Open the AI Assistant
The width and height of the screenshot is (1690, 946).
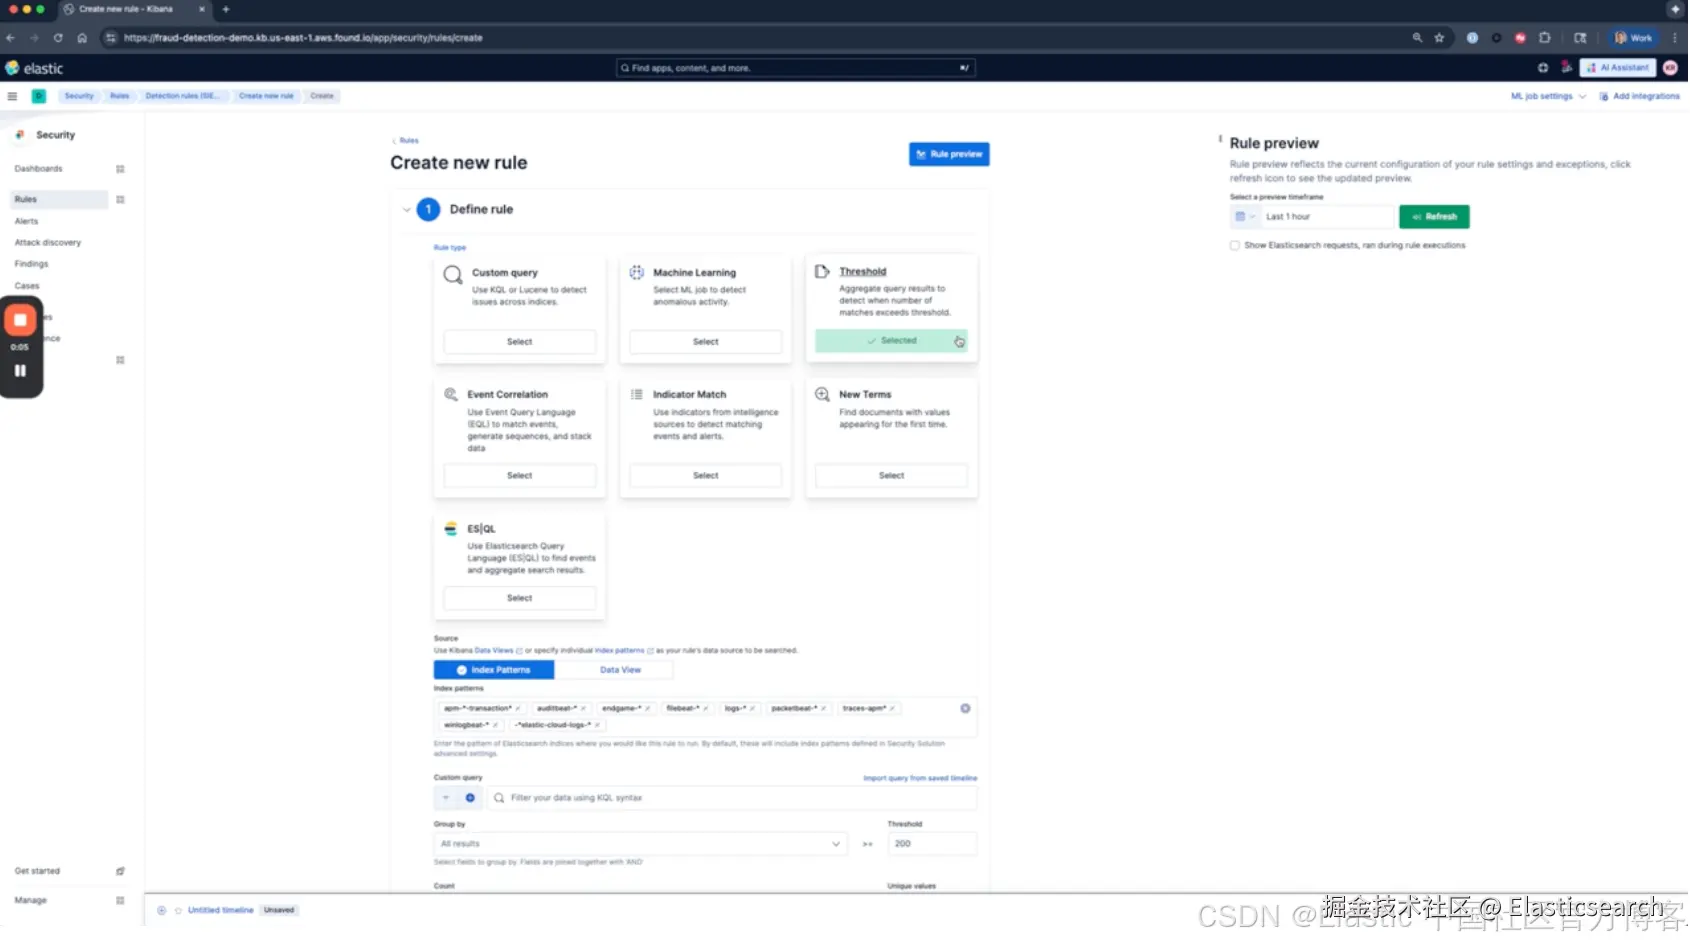click(1618, 68)
